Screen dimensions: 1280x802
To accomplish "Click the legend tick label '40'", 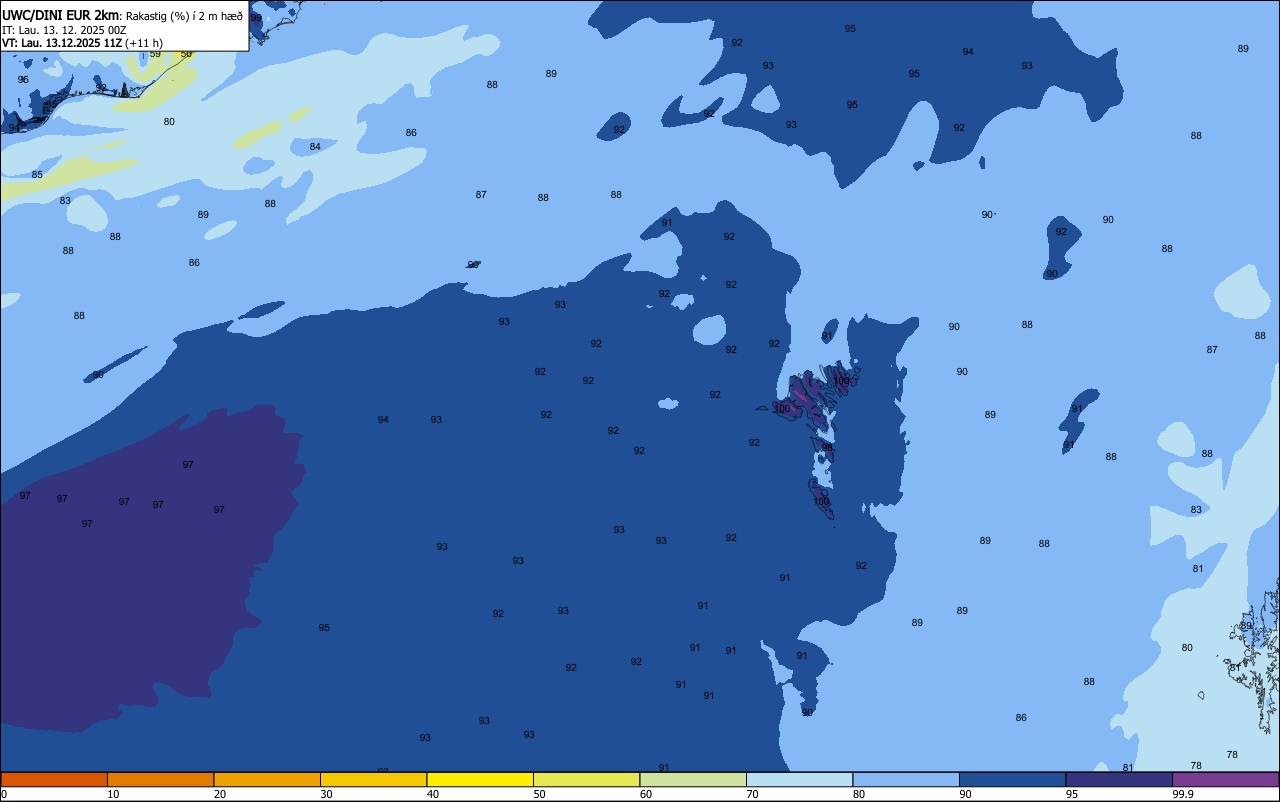I will point(433,794).
